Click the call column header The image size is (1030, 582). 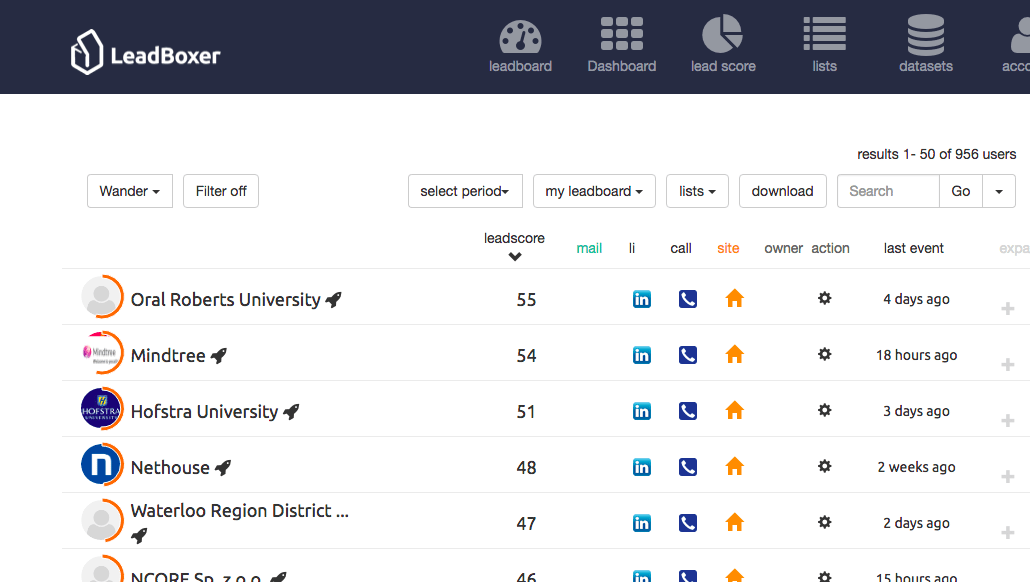pyautogui.click(x=681, y=248)
